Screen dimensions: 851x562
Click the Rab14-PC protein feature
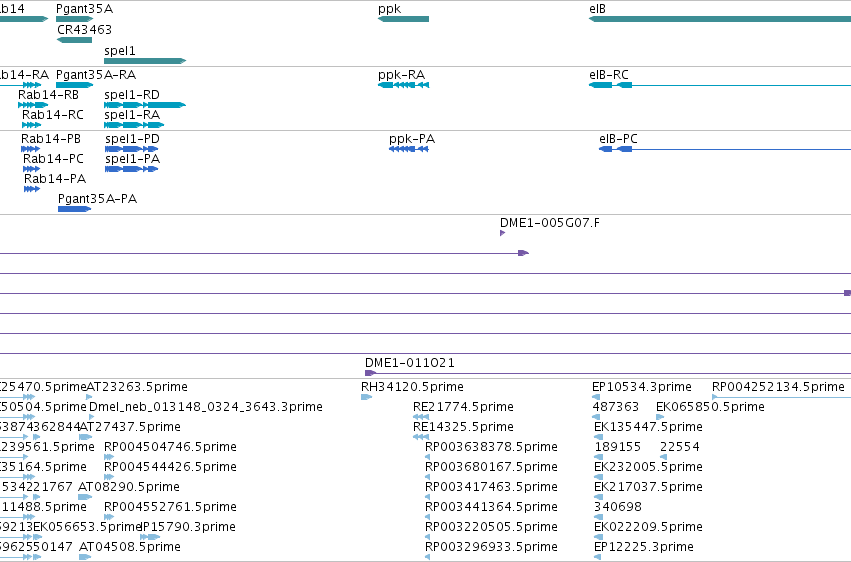(31, 169)
